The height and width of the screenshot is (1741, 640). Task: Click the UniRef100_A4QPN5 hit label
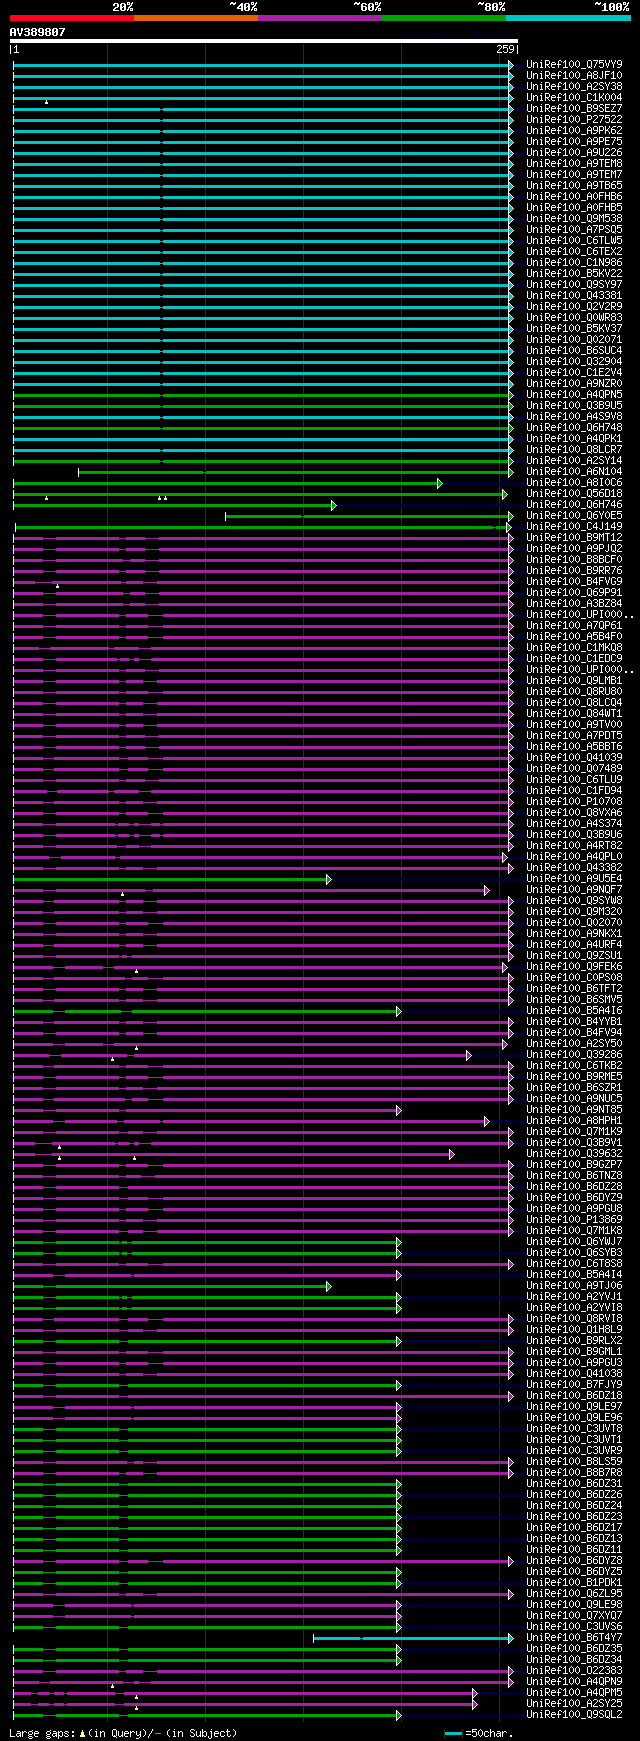coord(574,394)
